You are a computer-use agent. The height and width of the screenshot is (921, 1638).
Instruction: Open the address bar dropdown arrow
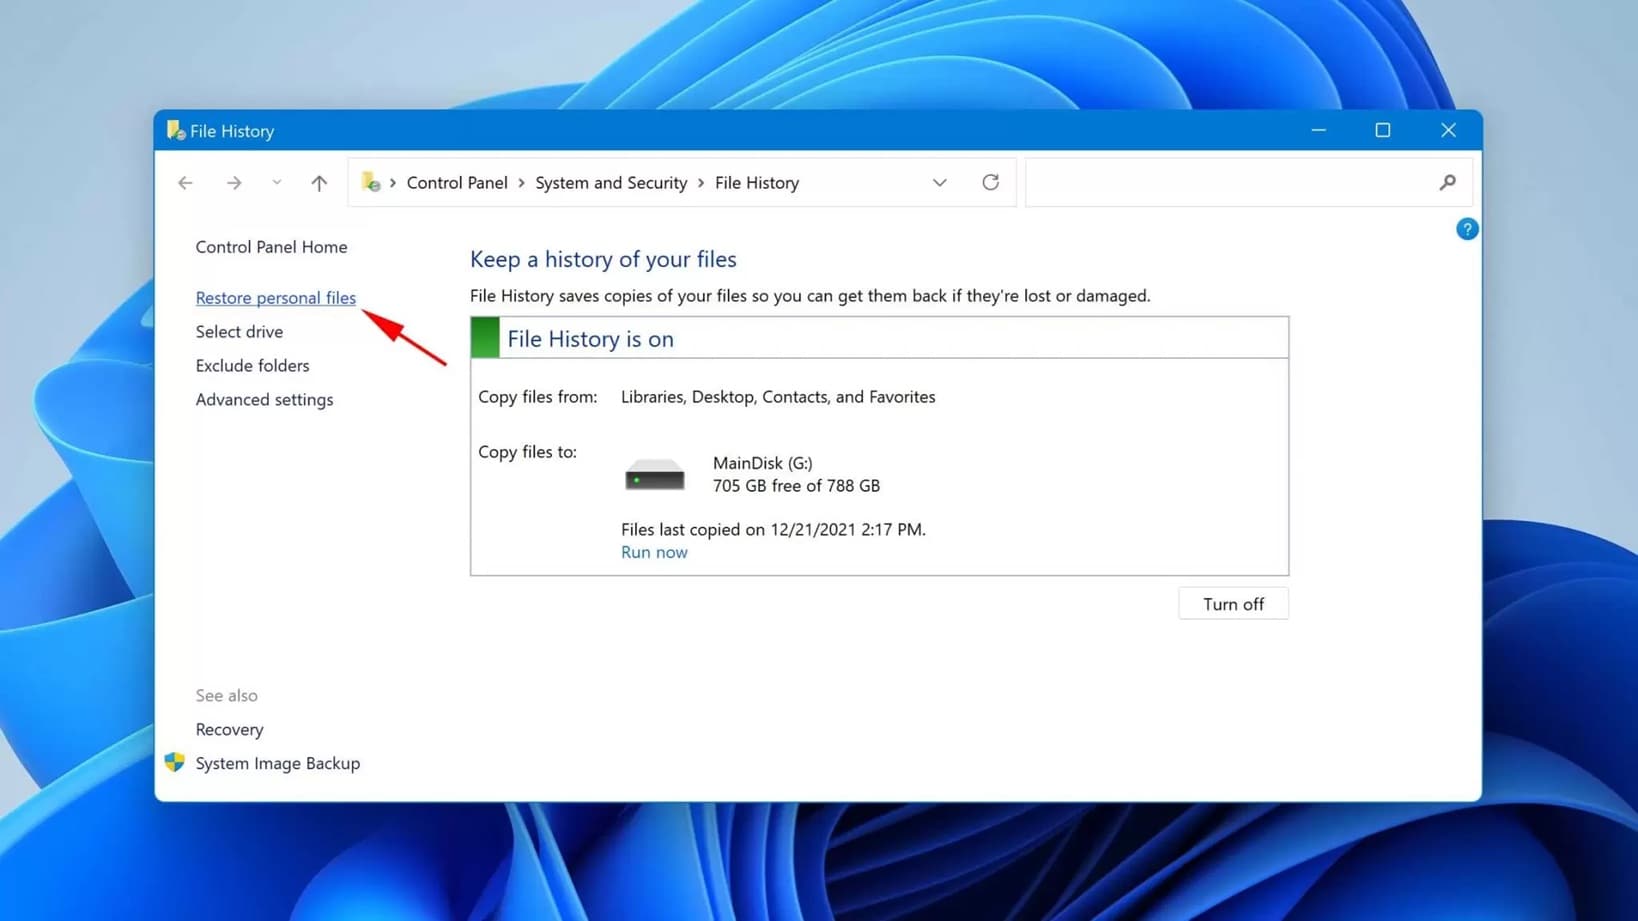pos(939,182)
